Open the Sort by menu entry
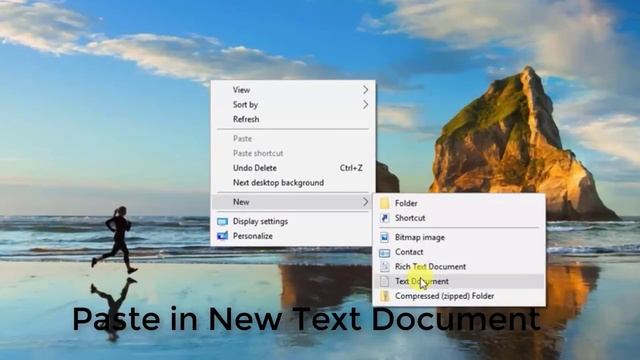The width and height of the screenshot is (640, 360). (293, 104)
